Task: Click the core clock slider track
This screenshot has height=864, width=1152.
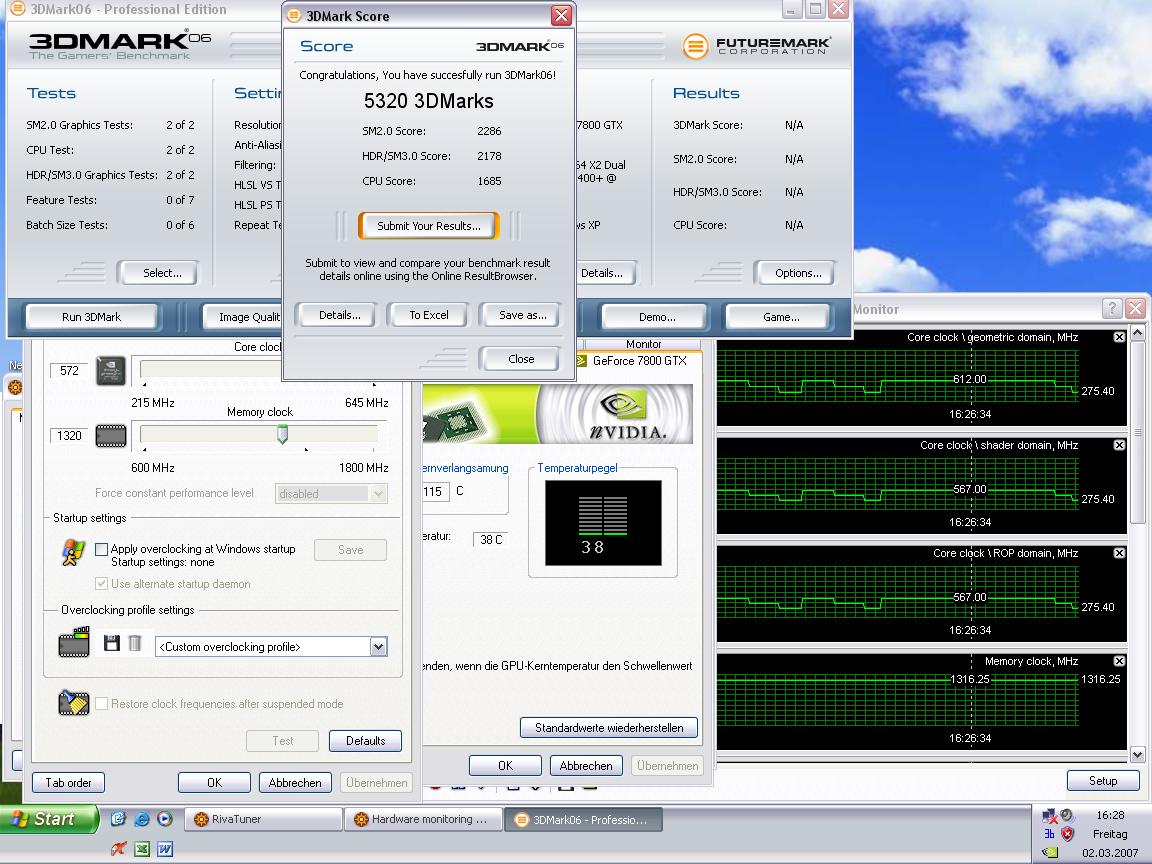Action: (x=211, y=369)
